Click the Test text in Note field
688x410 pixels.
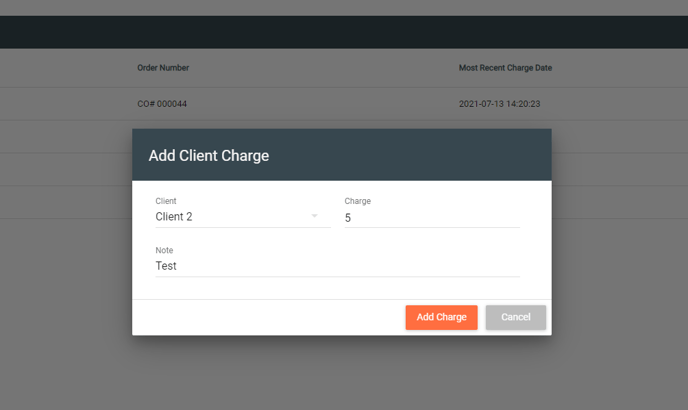(166, 266)
